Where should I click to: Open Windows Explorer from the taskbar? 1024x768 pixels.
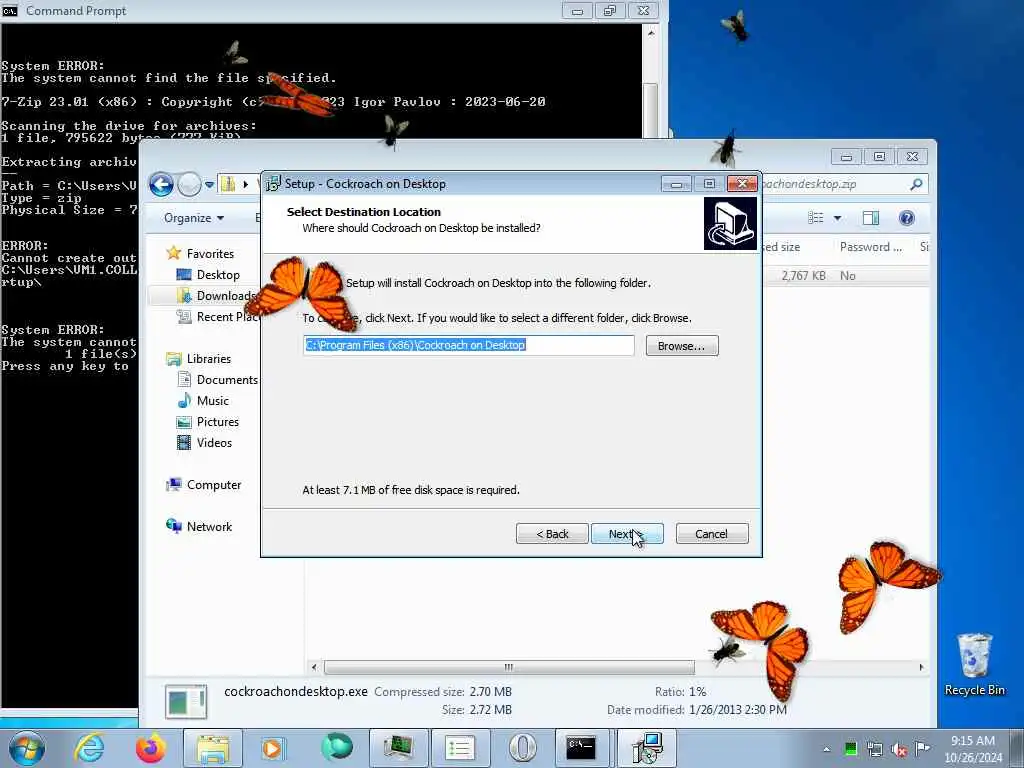pos(213,748)
